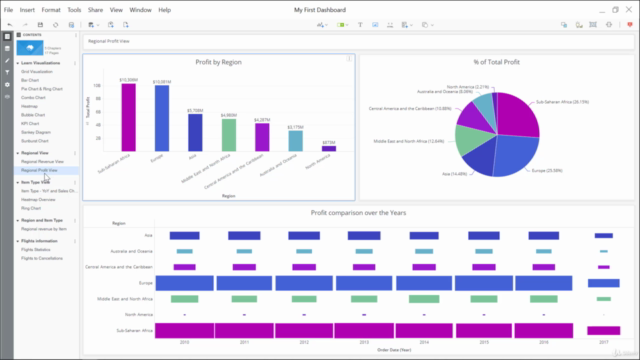Open the dropdown arrow beside the green filter icon
640x360 pixels.
[347, 25]
